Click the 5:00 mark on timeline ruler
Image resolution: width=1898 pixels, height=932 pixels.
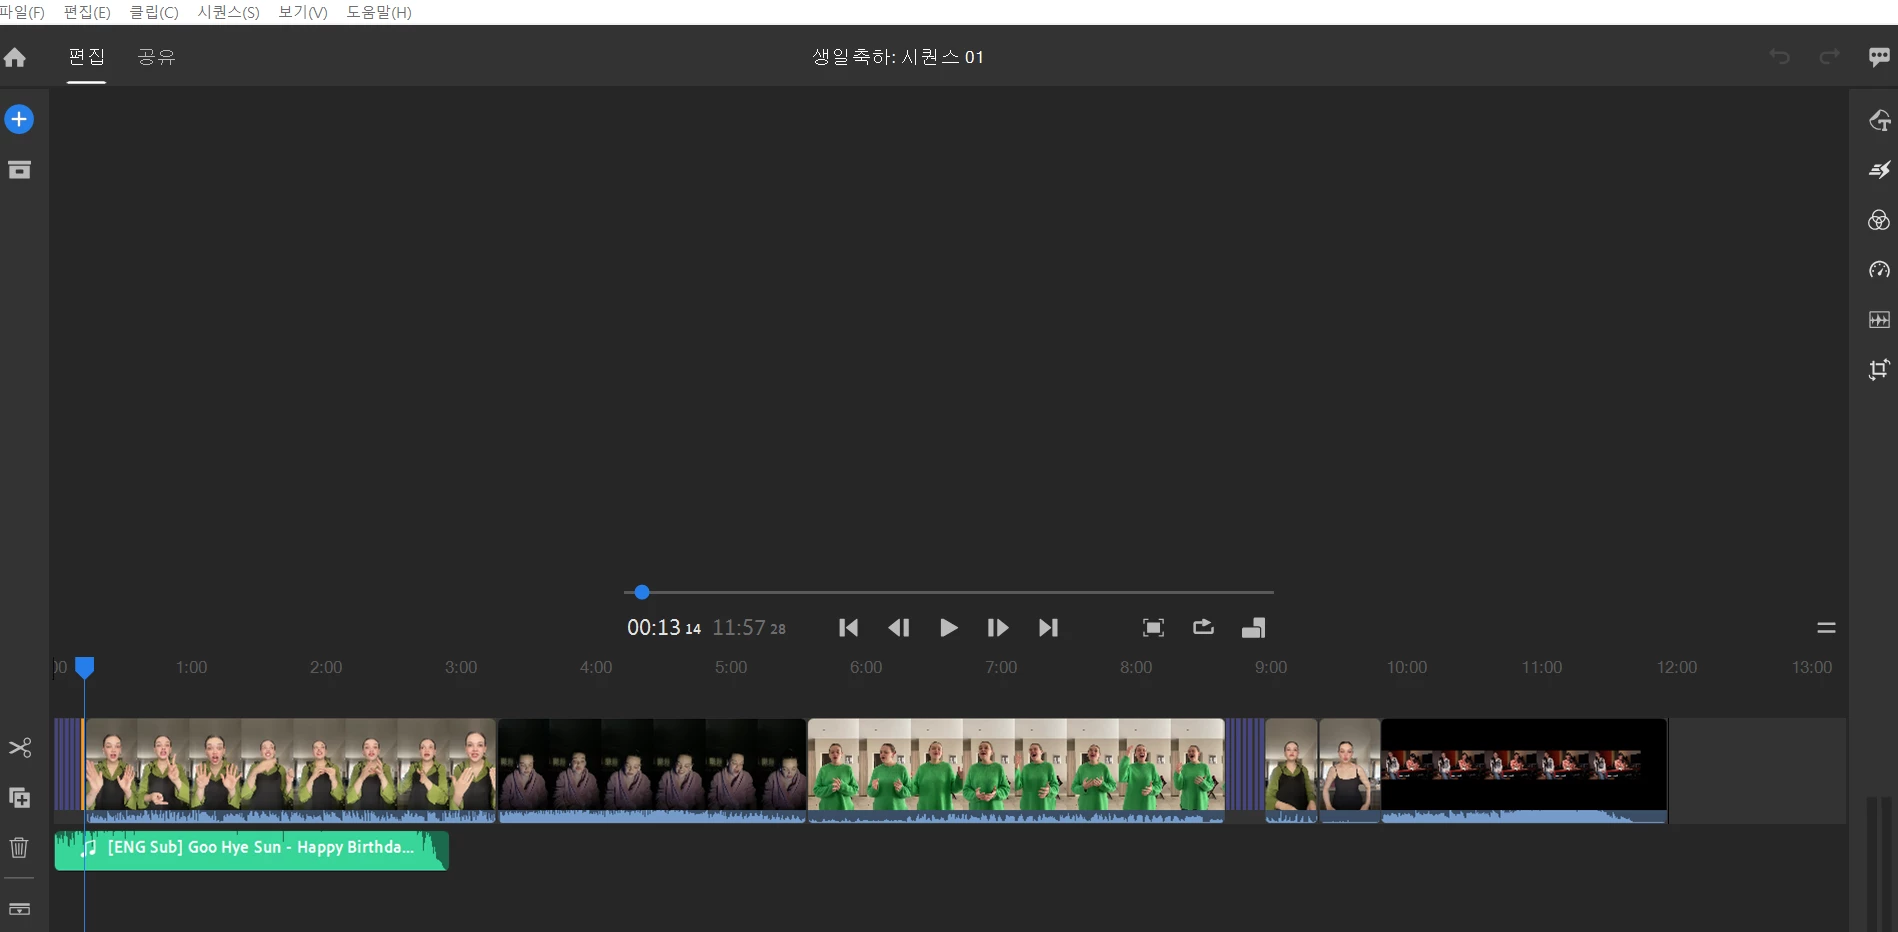coord(731,667)
